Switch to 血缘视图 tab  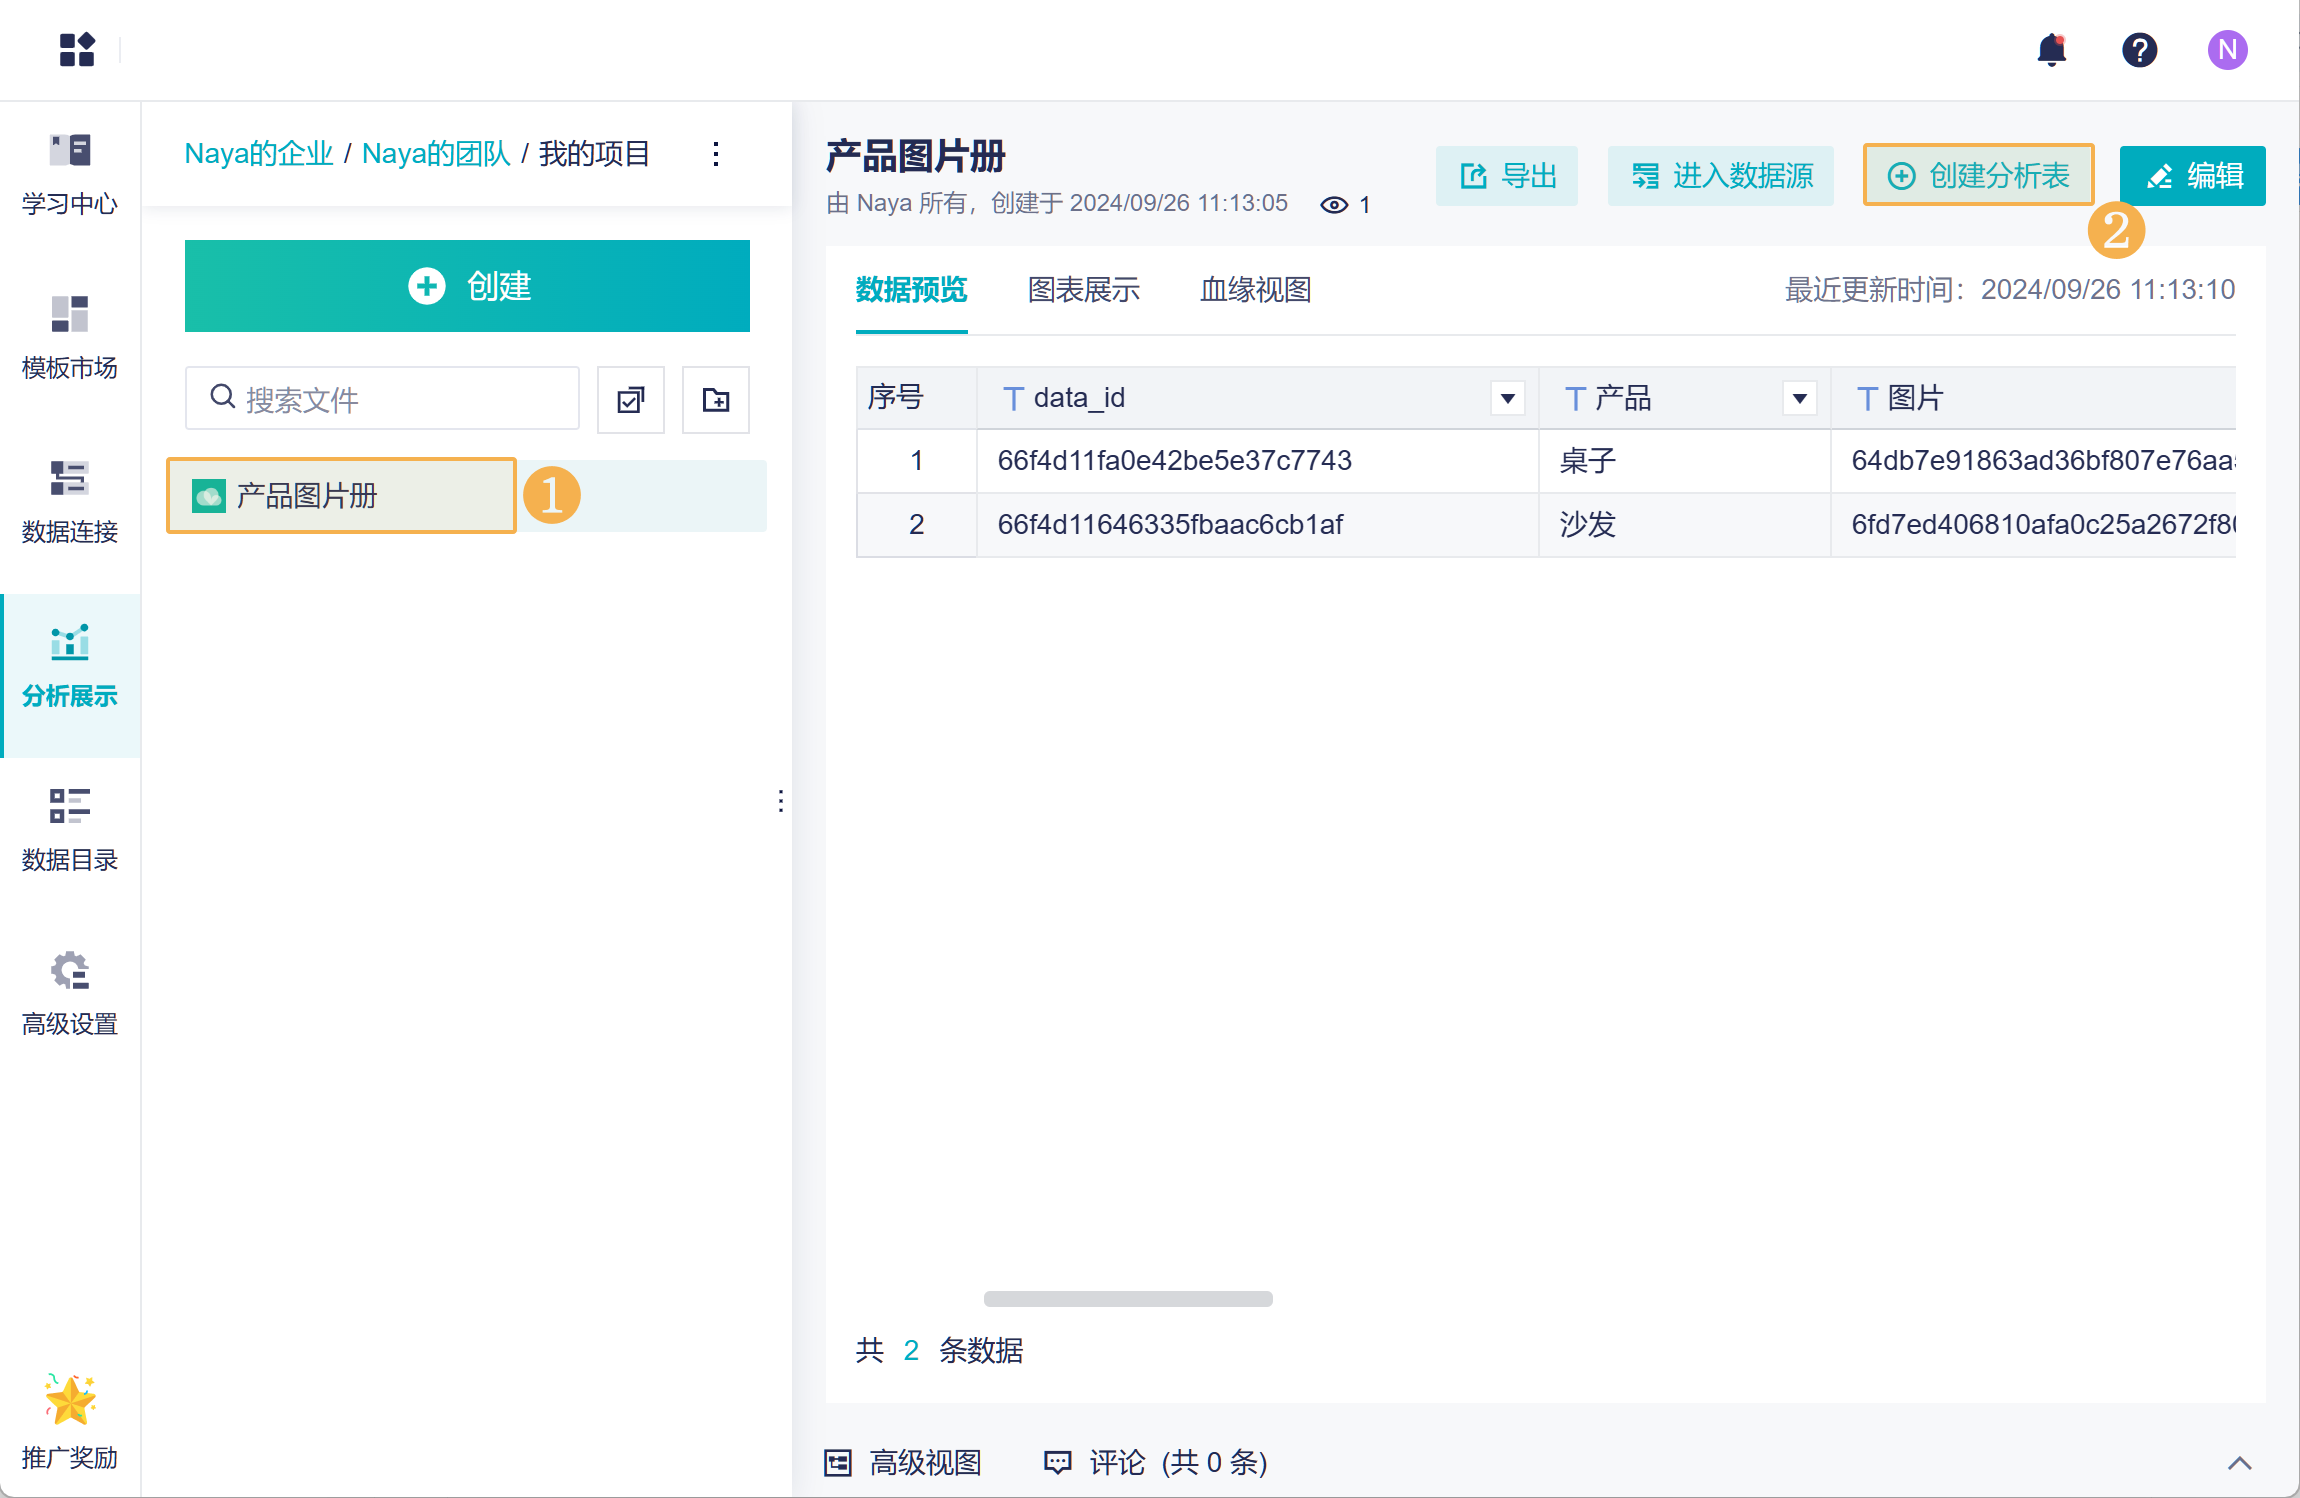point(1255,290)
